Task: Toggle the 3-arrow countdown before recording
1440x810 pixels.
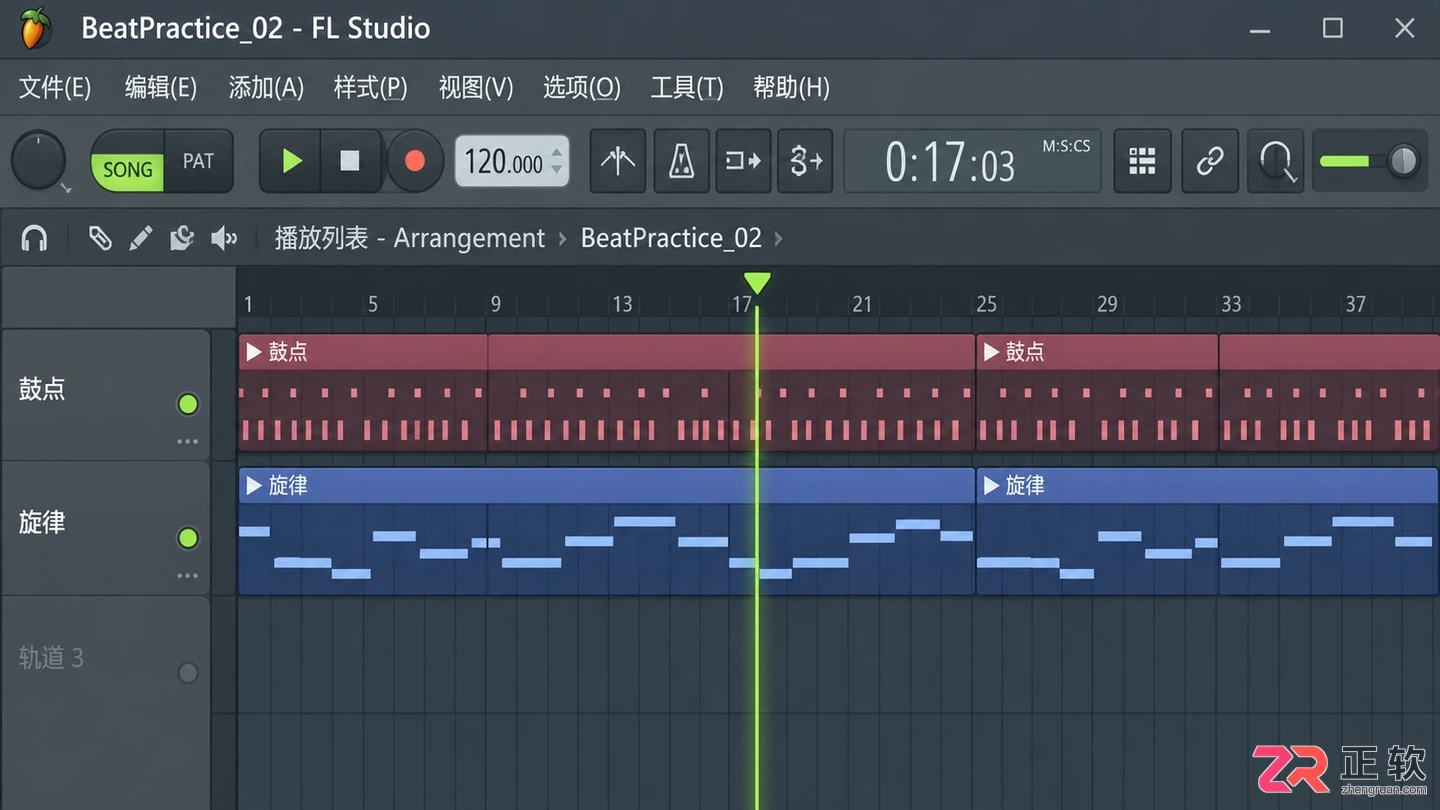Action: (x=805, y=161)
